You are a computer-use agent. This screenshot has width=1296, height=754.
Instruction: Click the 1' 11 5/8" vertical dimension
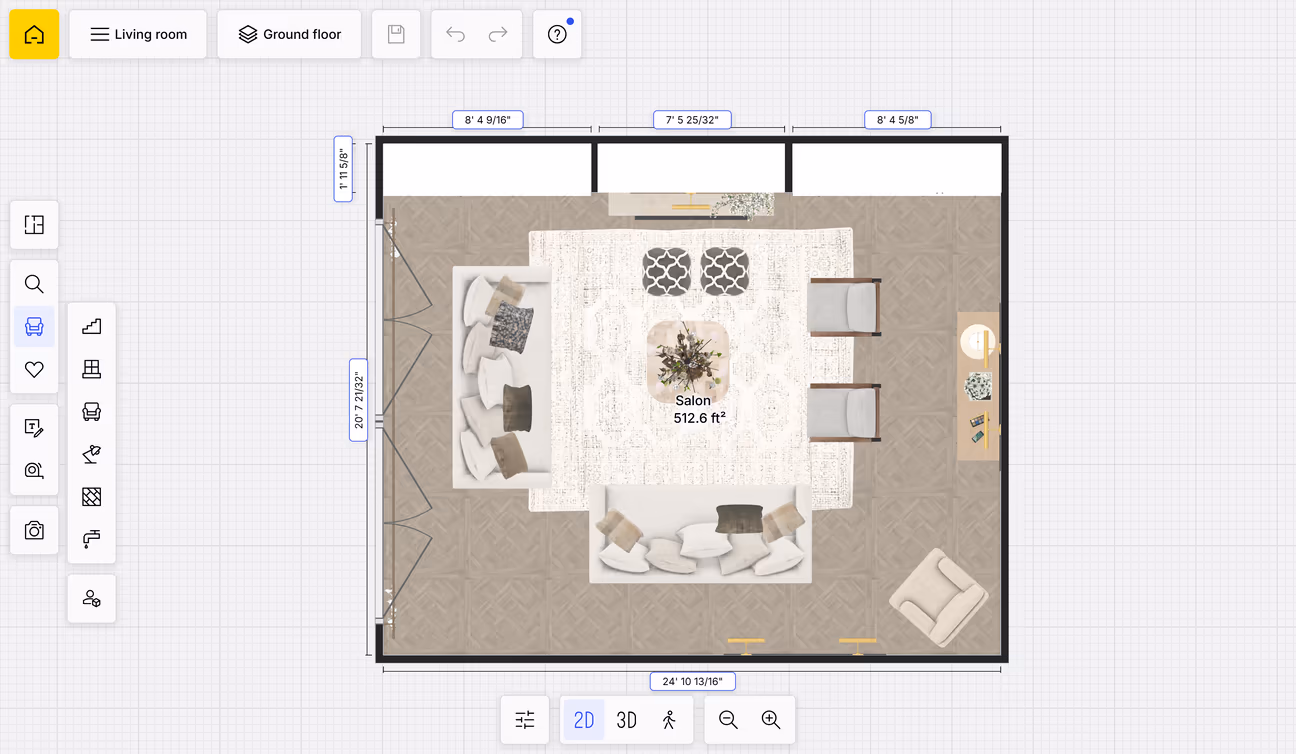[343, 169]
